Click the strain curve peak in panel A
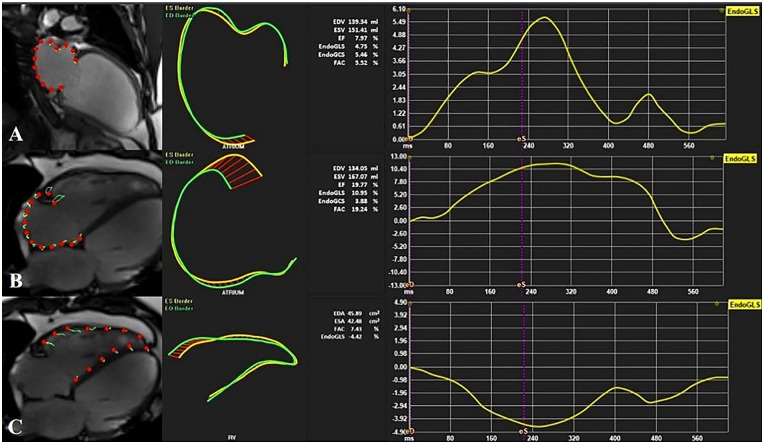Screen dimensions: 764x444 (x=543, y=18)
